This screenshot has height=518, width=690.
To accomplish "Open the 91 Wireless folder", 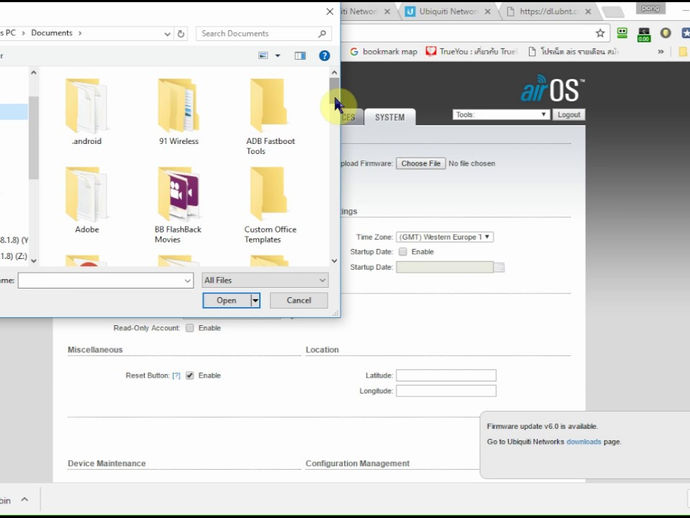I will point(179,112).
